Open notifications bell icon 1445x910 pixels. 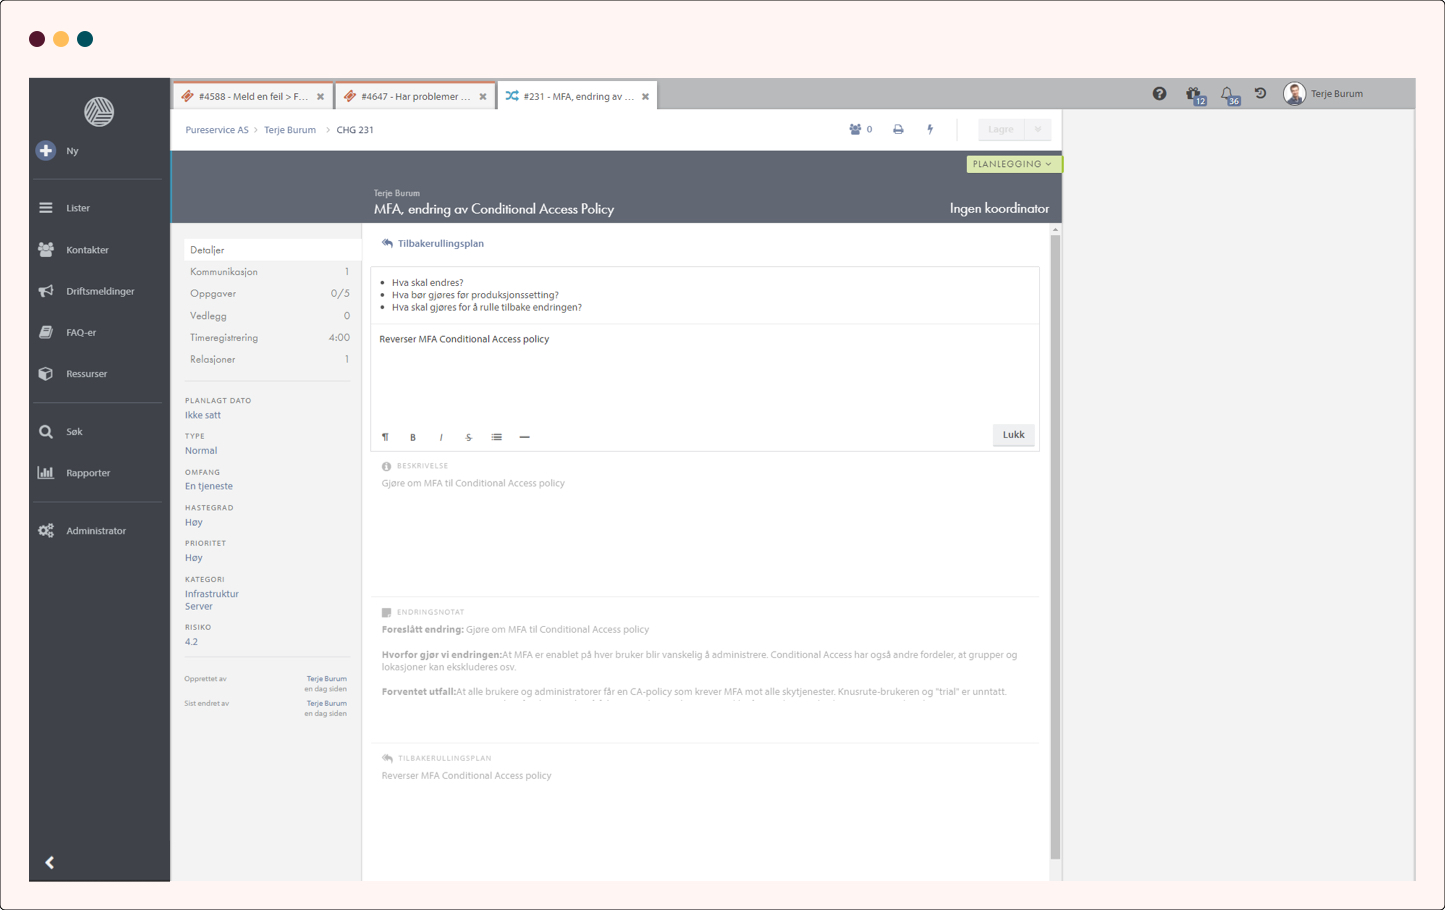[1227, 94]
